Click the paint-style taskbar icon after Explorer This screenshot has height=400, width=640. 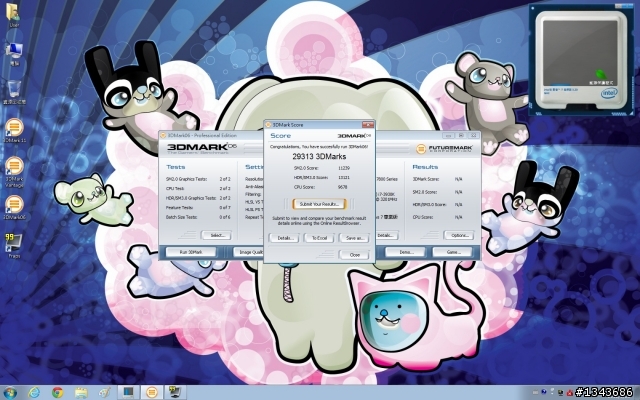(105, 393)
